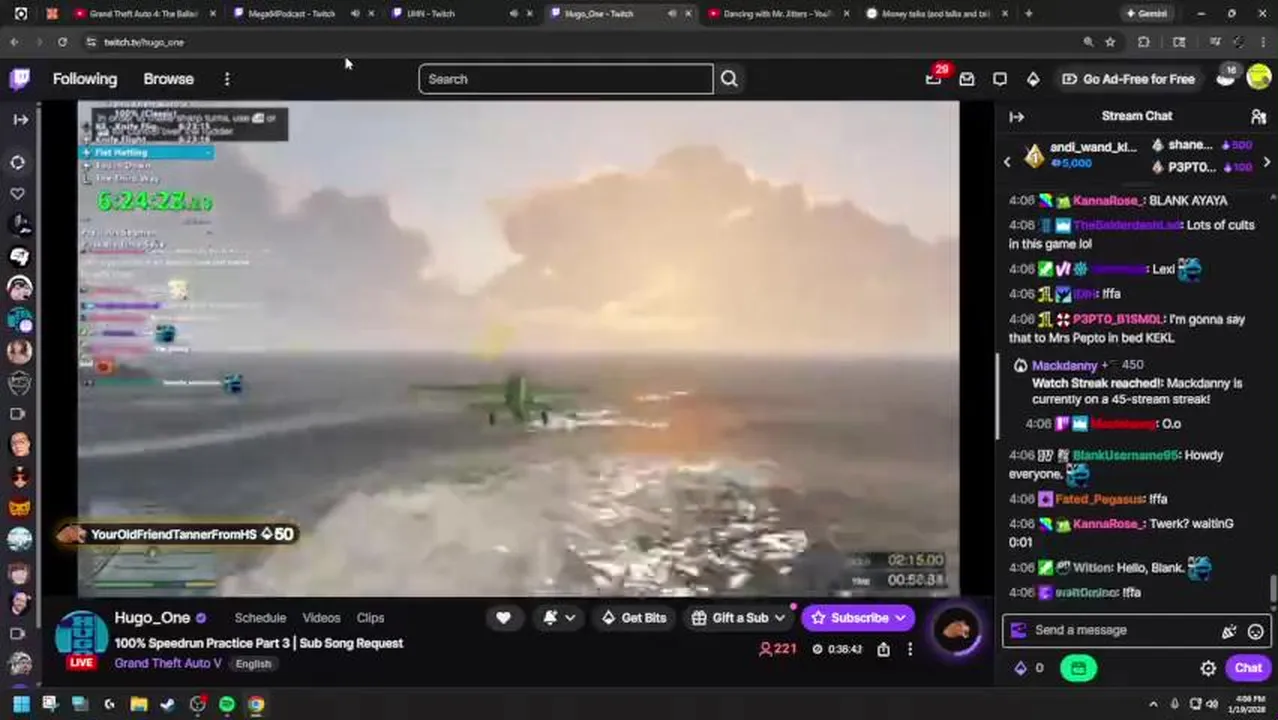Open the three-dot more menu beside Browse

[227, 79]
